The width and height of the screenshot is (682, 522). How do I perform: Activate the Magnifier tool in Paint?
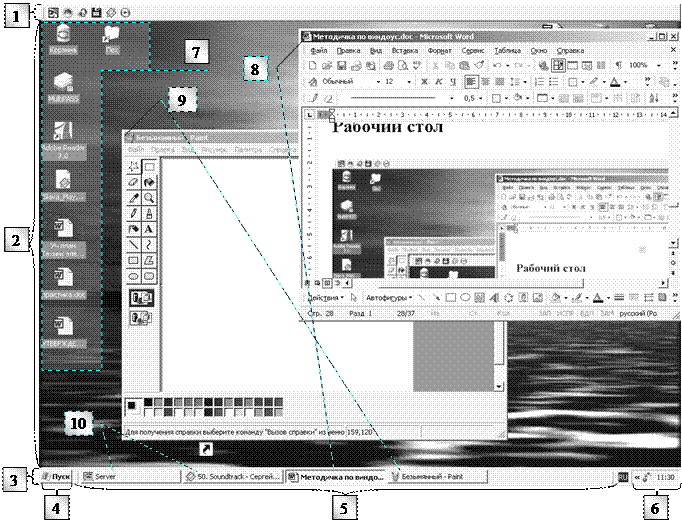point(149,198)
